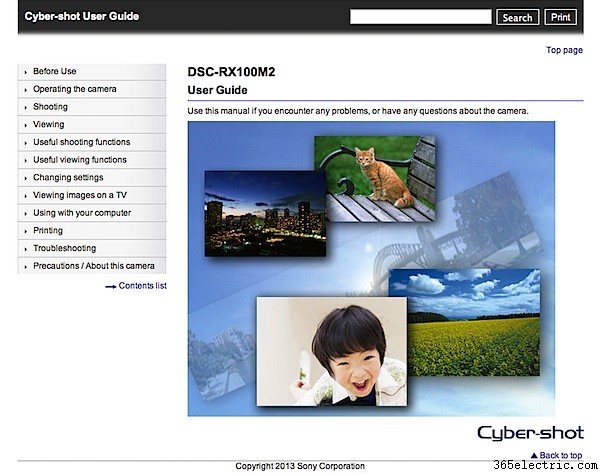Go to Changing settings

click(x=92, y=178)
